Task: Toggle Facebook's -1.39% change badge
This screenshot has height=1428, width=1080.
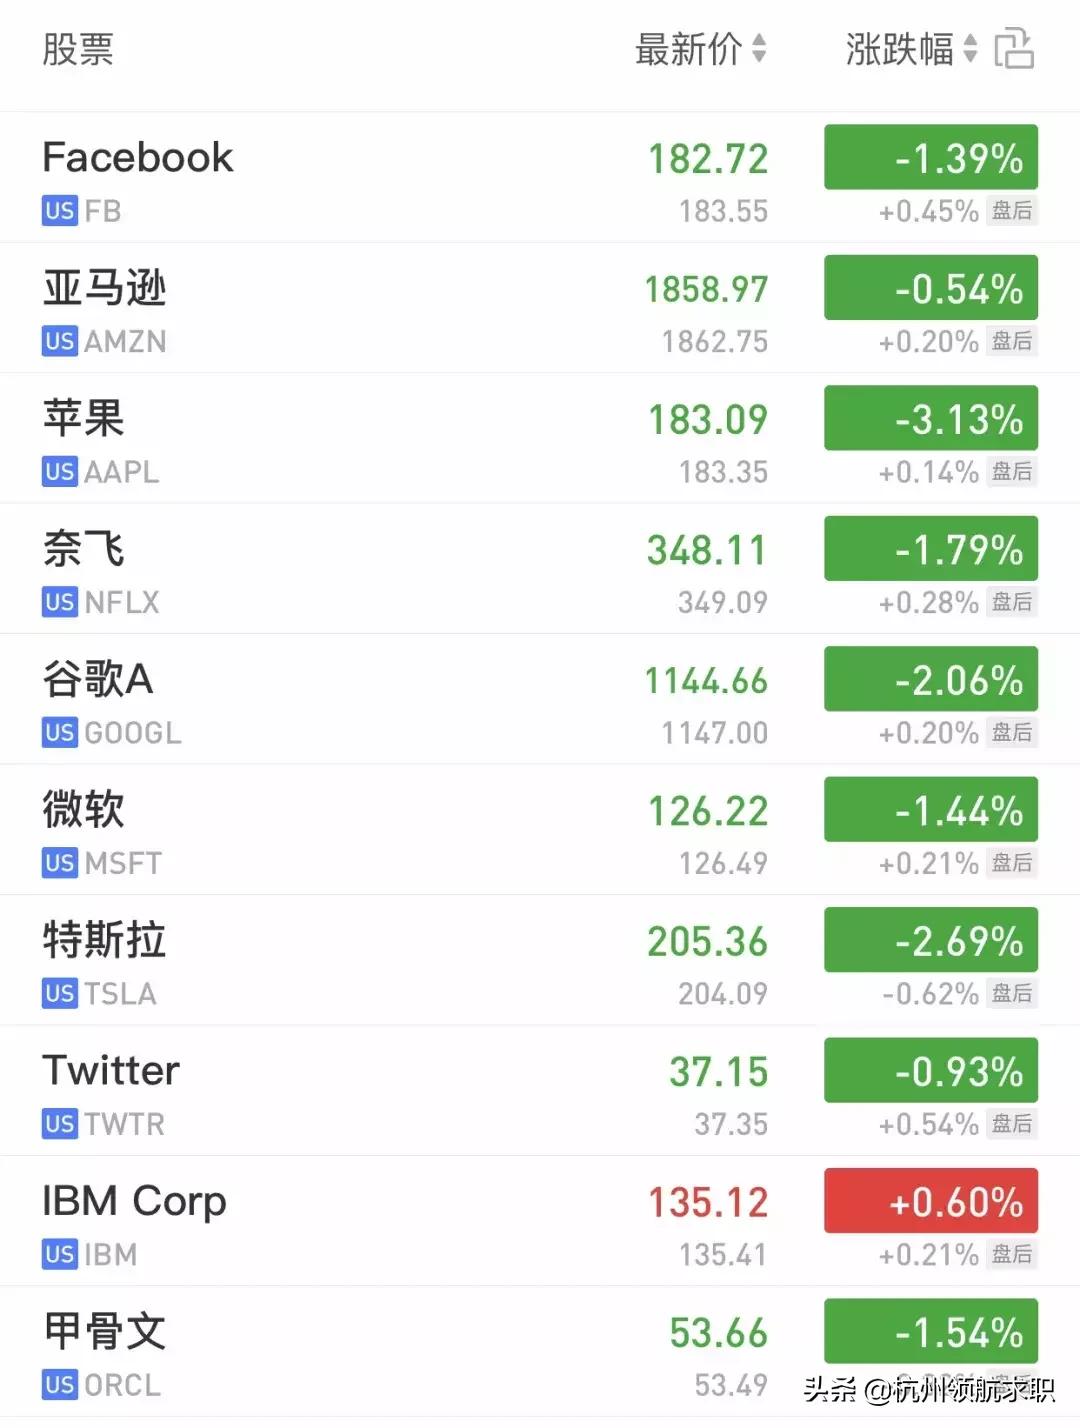Action: 930,157
